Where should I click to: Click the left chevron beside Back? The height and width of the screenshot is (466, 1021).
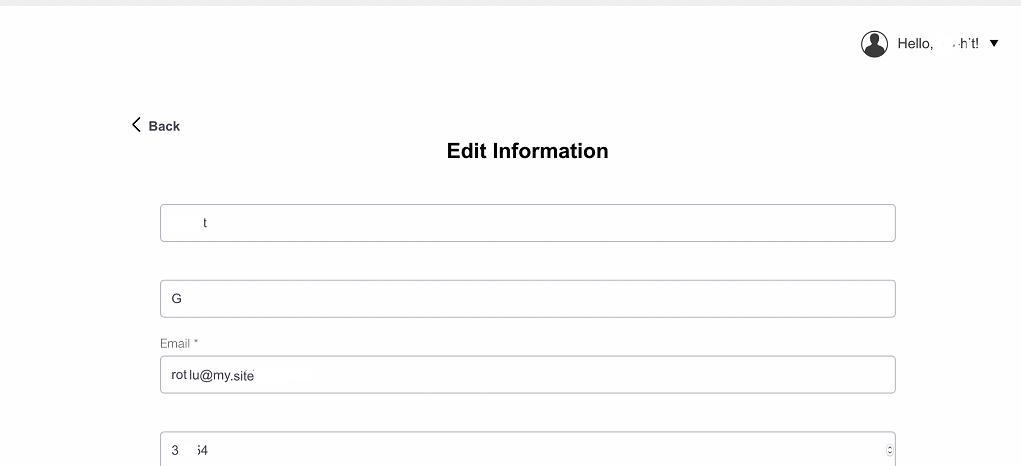136,125
